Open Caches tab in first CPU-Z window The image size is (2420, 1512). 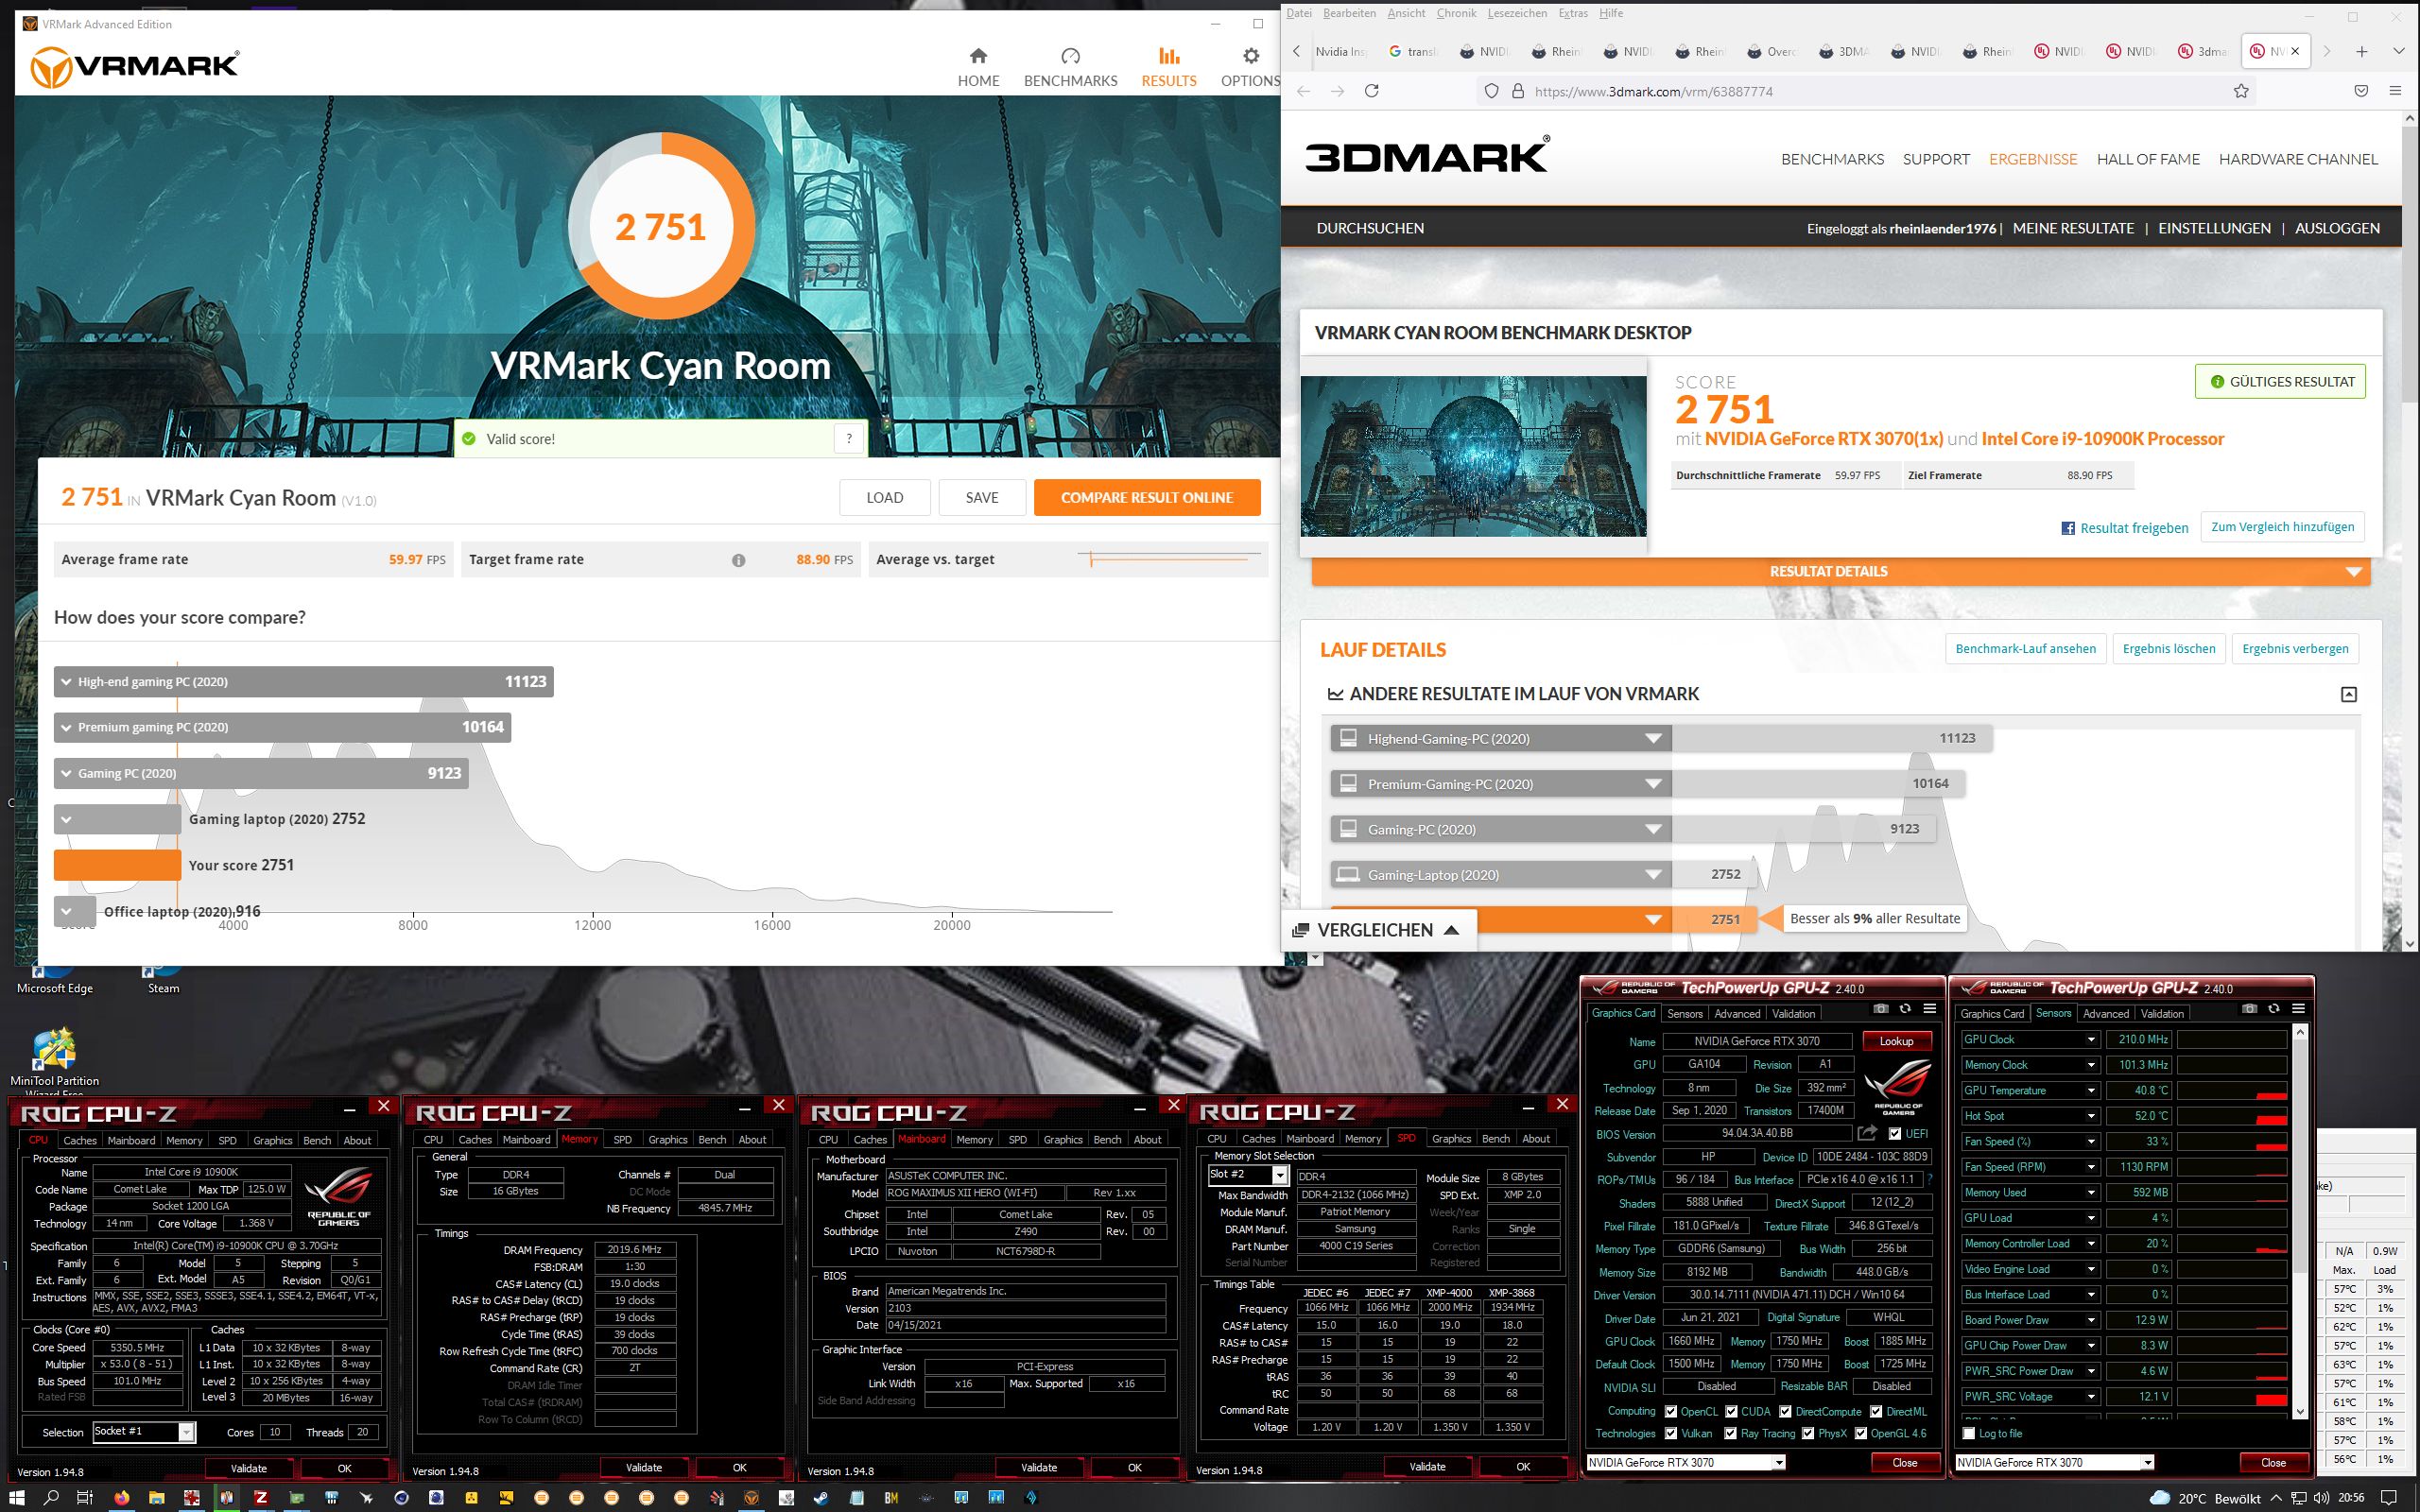point(80,1140)
